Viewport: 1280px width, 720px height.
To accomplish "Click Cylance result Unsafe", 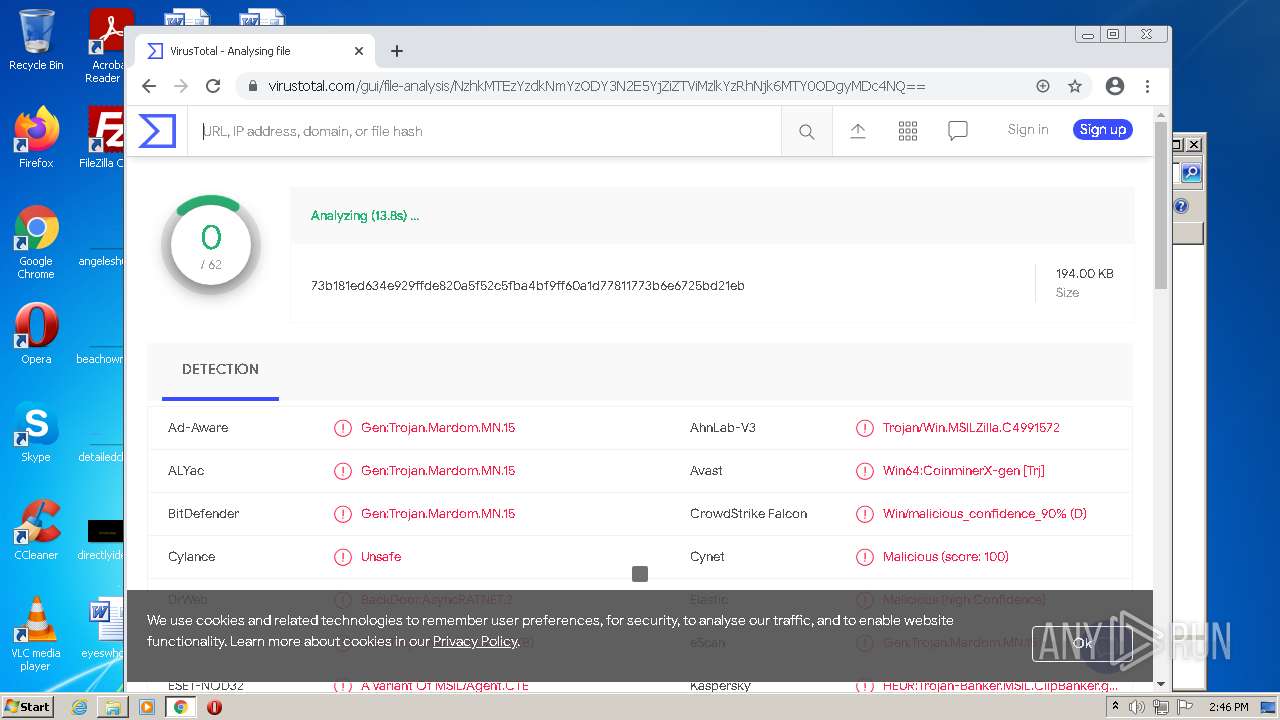I will click(381, 556).
